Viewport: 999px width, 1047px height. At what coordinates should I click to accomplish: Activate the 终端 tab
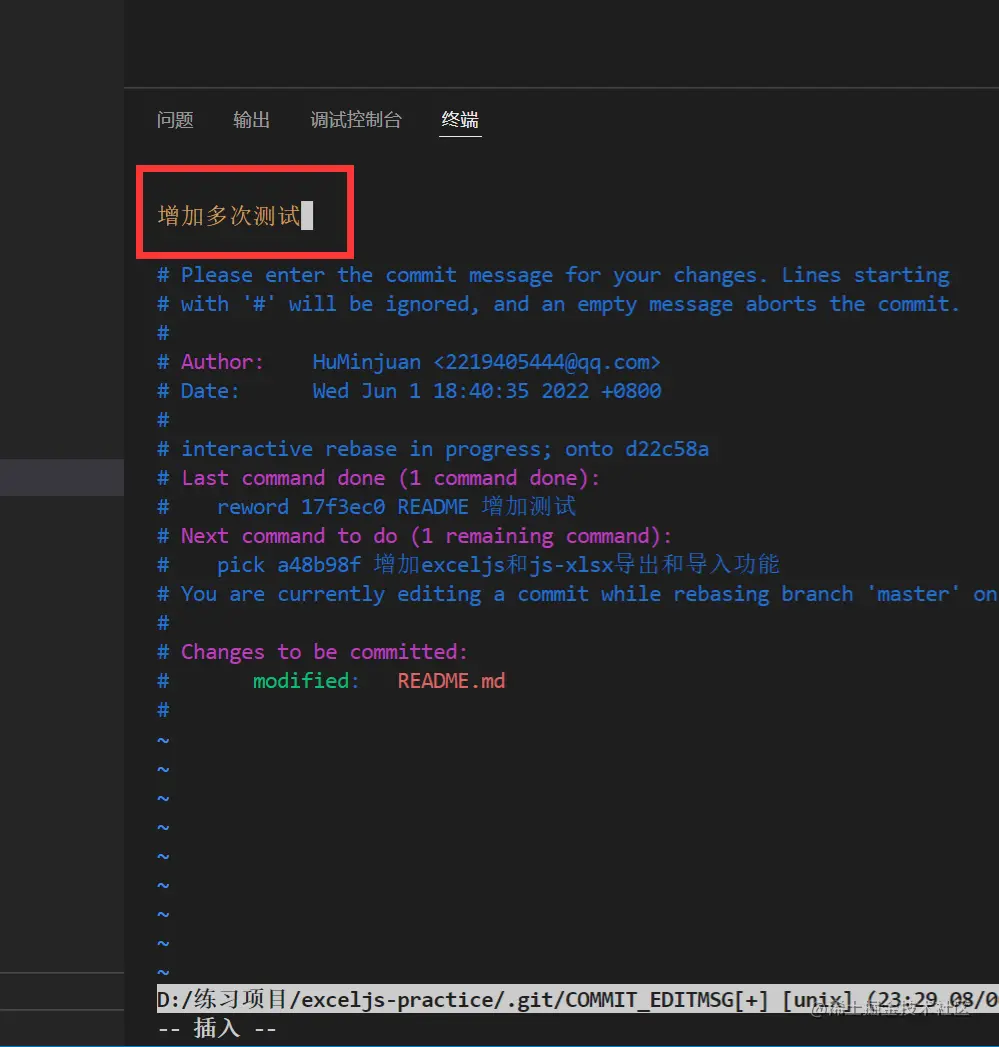point(460,120)
